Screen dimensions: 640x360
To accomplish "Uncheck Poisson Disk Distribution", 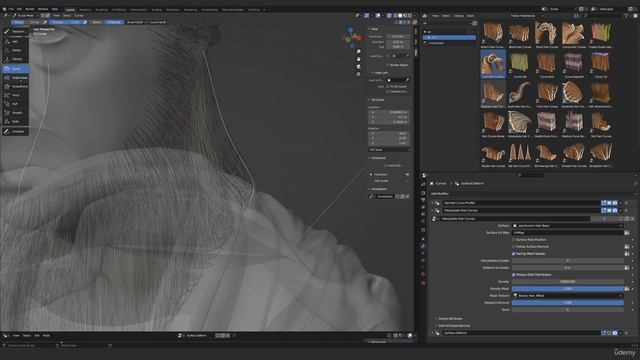I will pos(513,275).
